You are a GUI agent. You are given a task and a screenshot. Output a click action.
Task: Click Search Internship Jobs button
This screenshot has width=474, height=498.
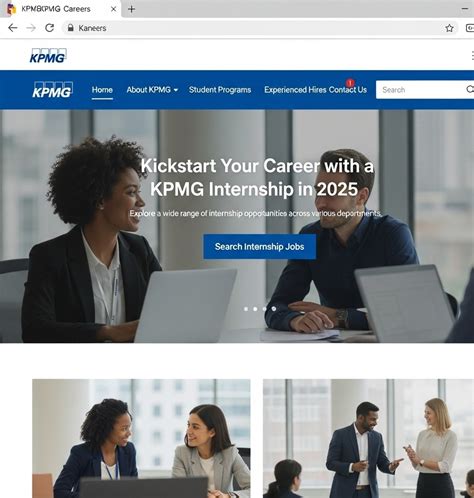tap(260, 247)
